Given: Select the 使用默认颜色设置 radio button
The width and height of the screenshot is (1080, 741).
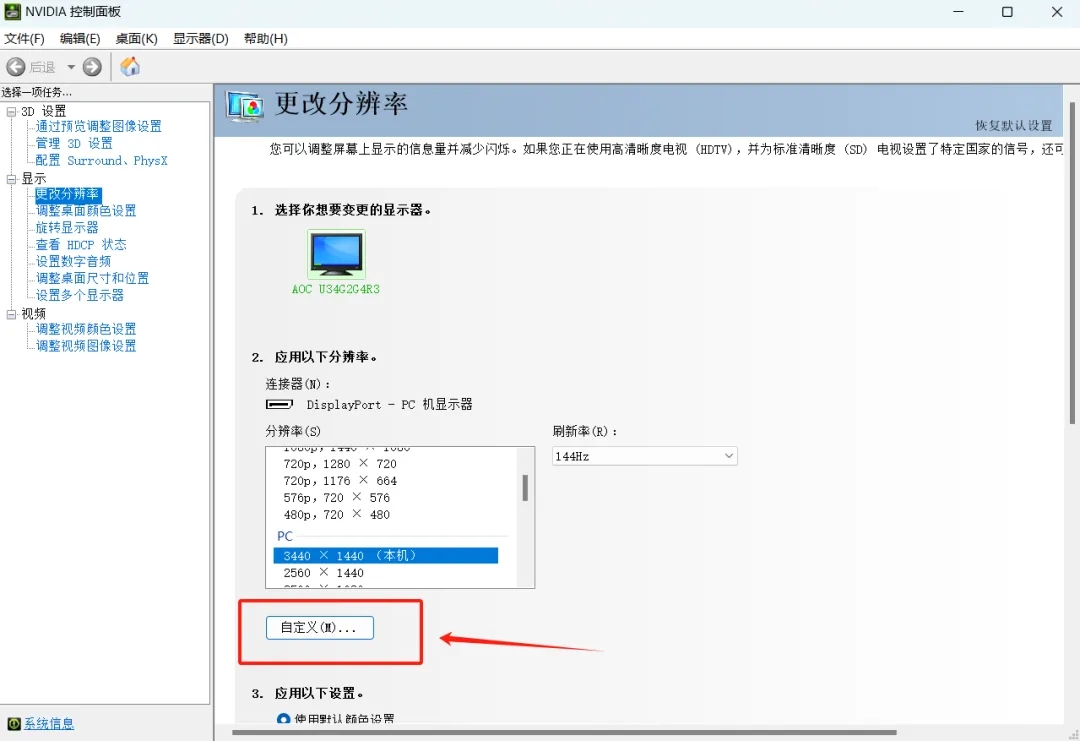Looking at the screenshot, I should tap(283, 719).
